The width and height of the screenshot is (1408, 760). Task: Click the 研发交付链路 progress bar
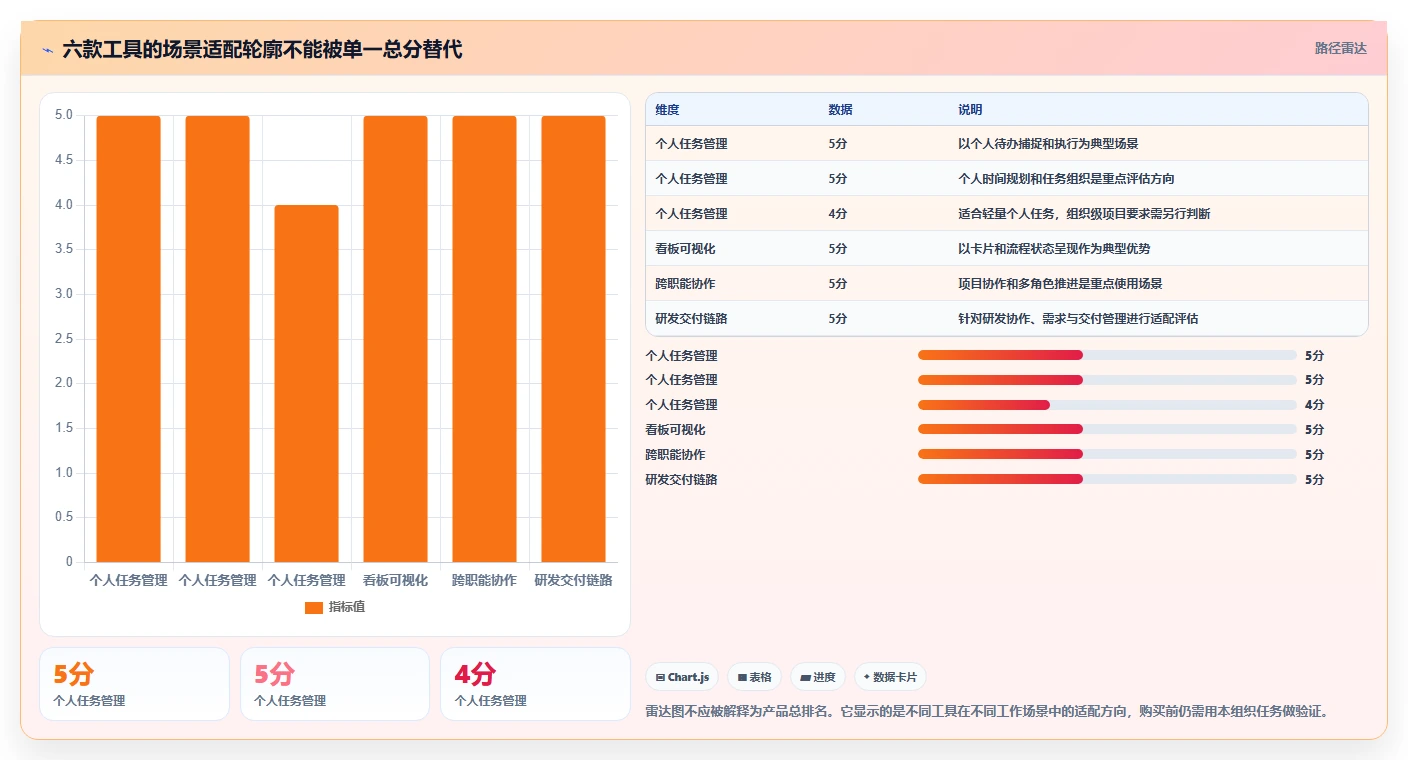[x=1107, y=479]
